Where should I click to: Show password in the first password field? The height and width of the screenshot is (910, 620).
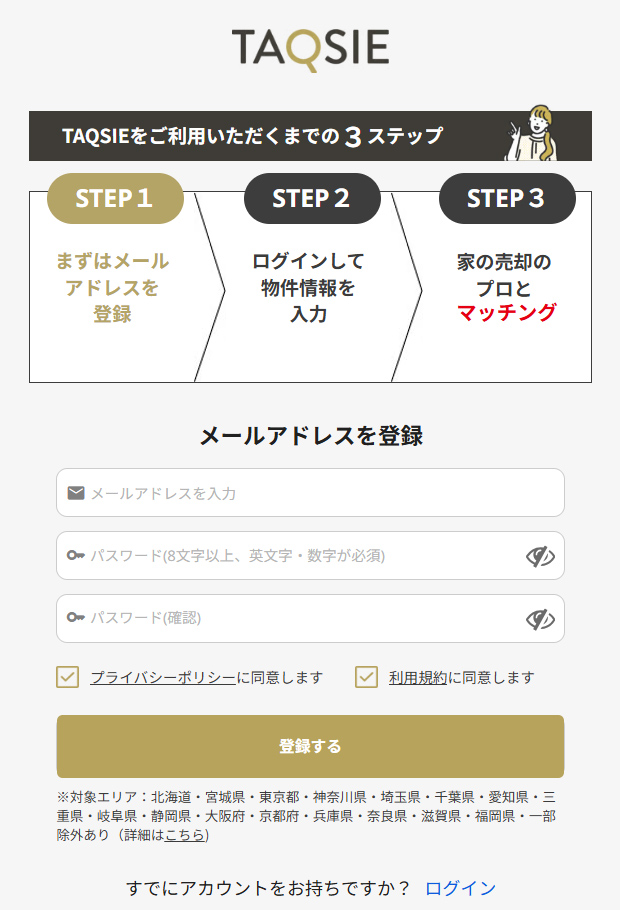tap(540, 557)
